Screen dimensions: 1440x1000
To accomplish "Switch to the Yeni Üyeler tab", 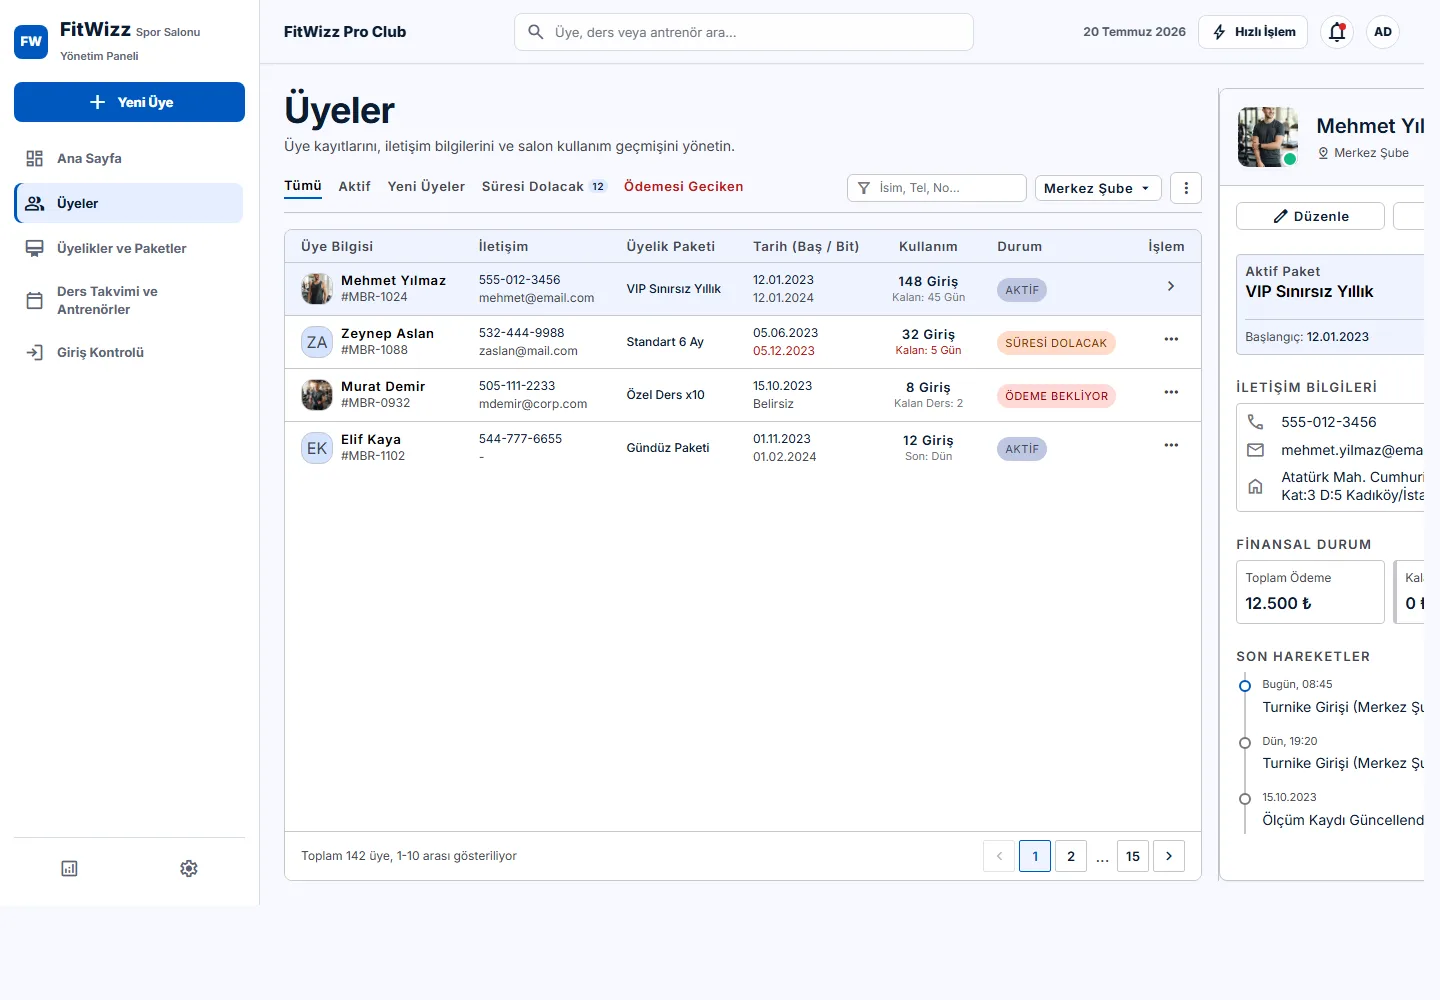I will pyautogui.click(x=426, y=186).
